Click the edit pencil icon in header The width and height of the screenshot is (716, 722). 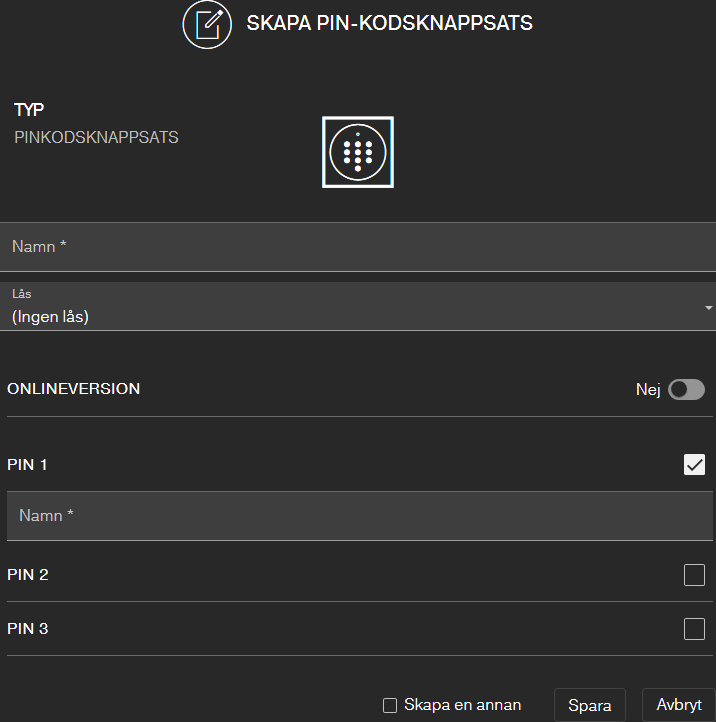pos(207,24)
